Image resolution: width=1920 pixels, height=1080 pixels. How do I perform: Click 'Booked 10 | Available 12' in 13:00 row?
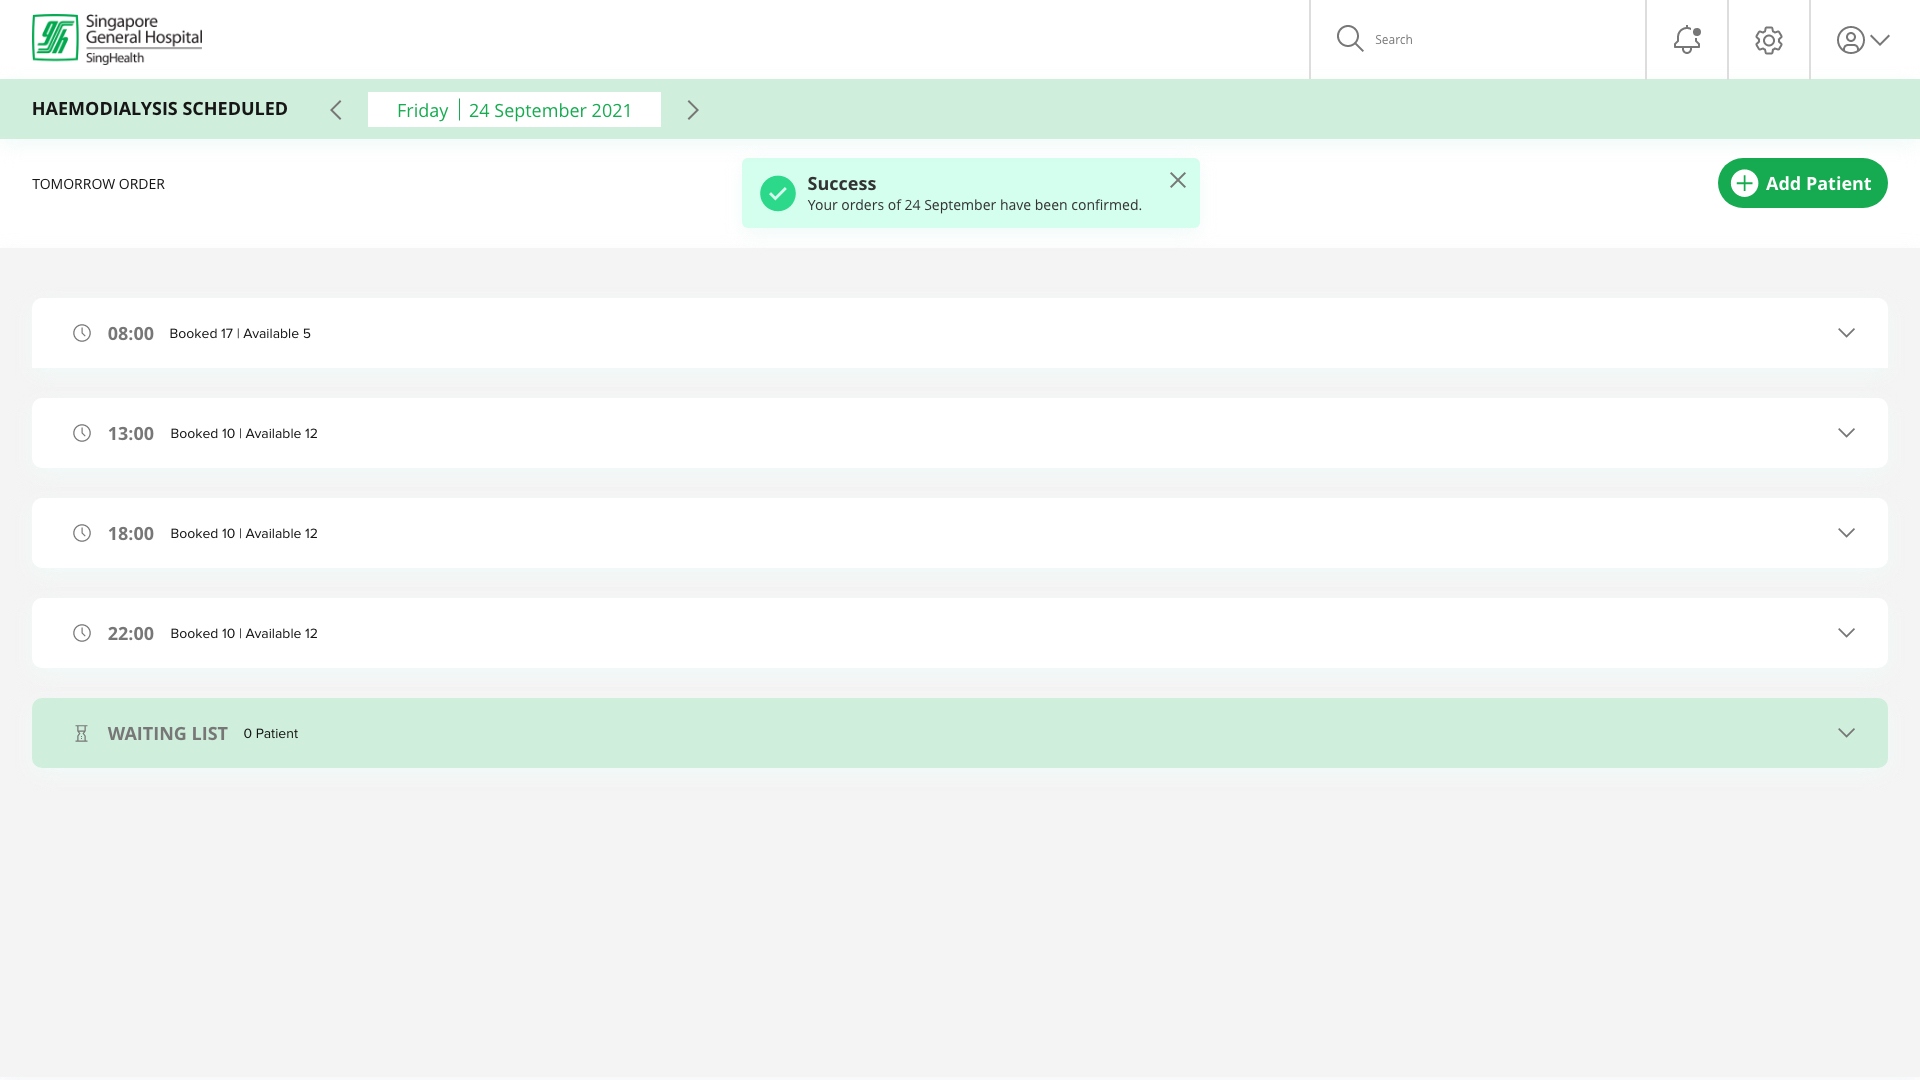point(244,434)
